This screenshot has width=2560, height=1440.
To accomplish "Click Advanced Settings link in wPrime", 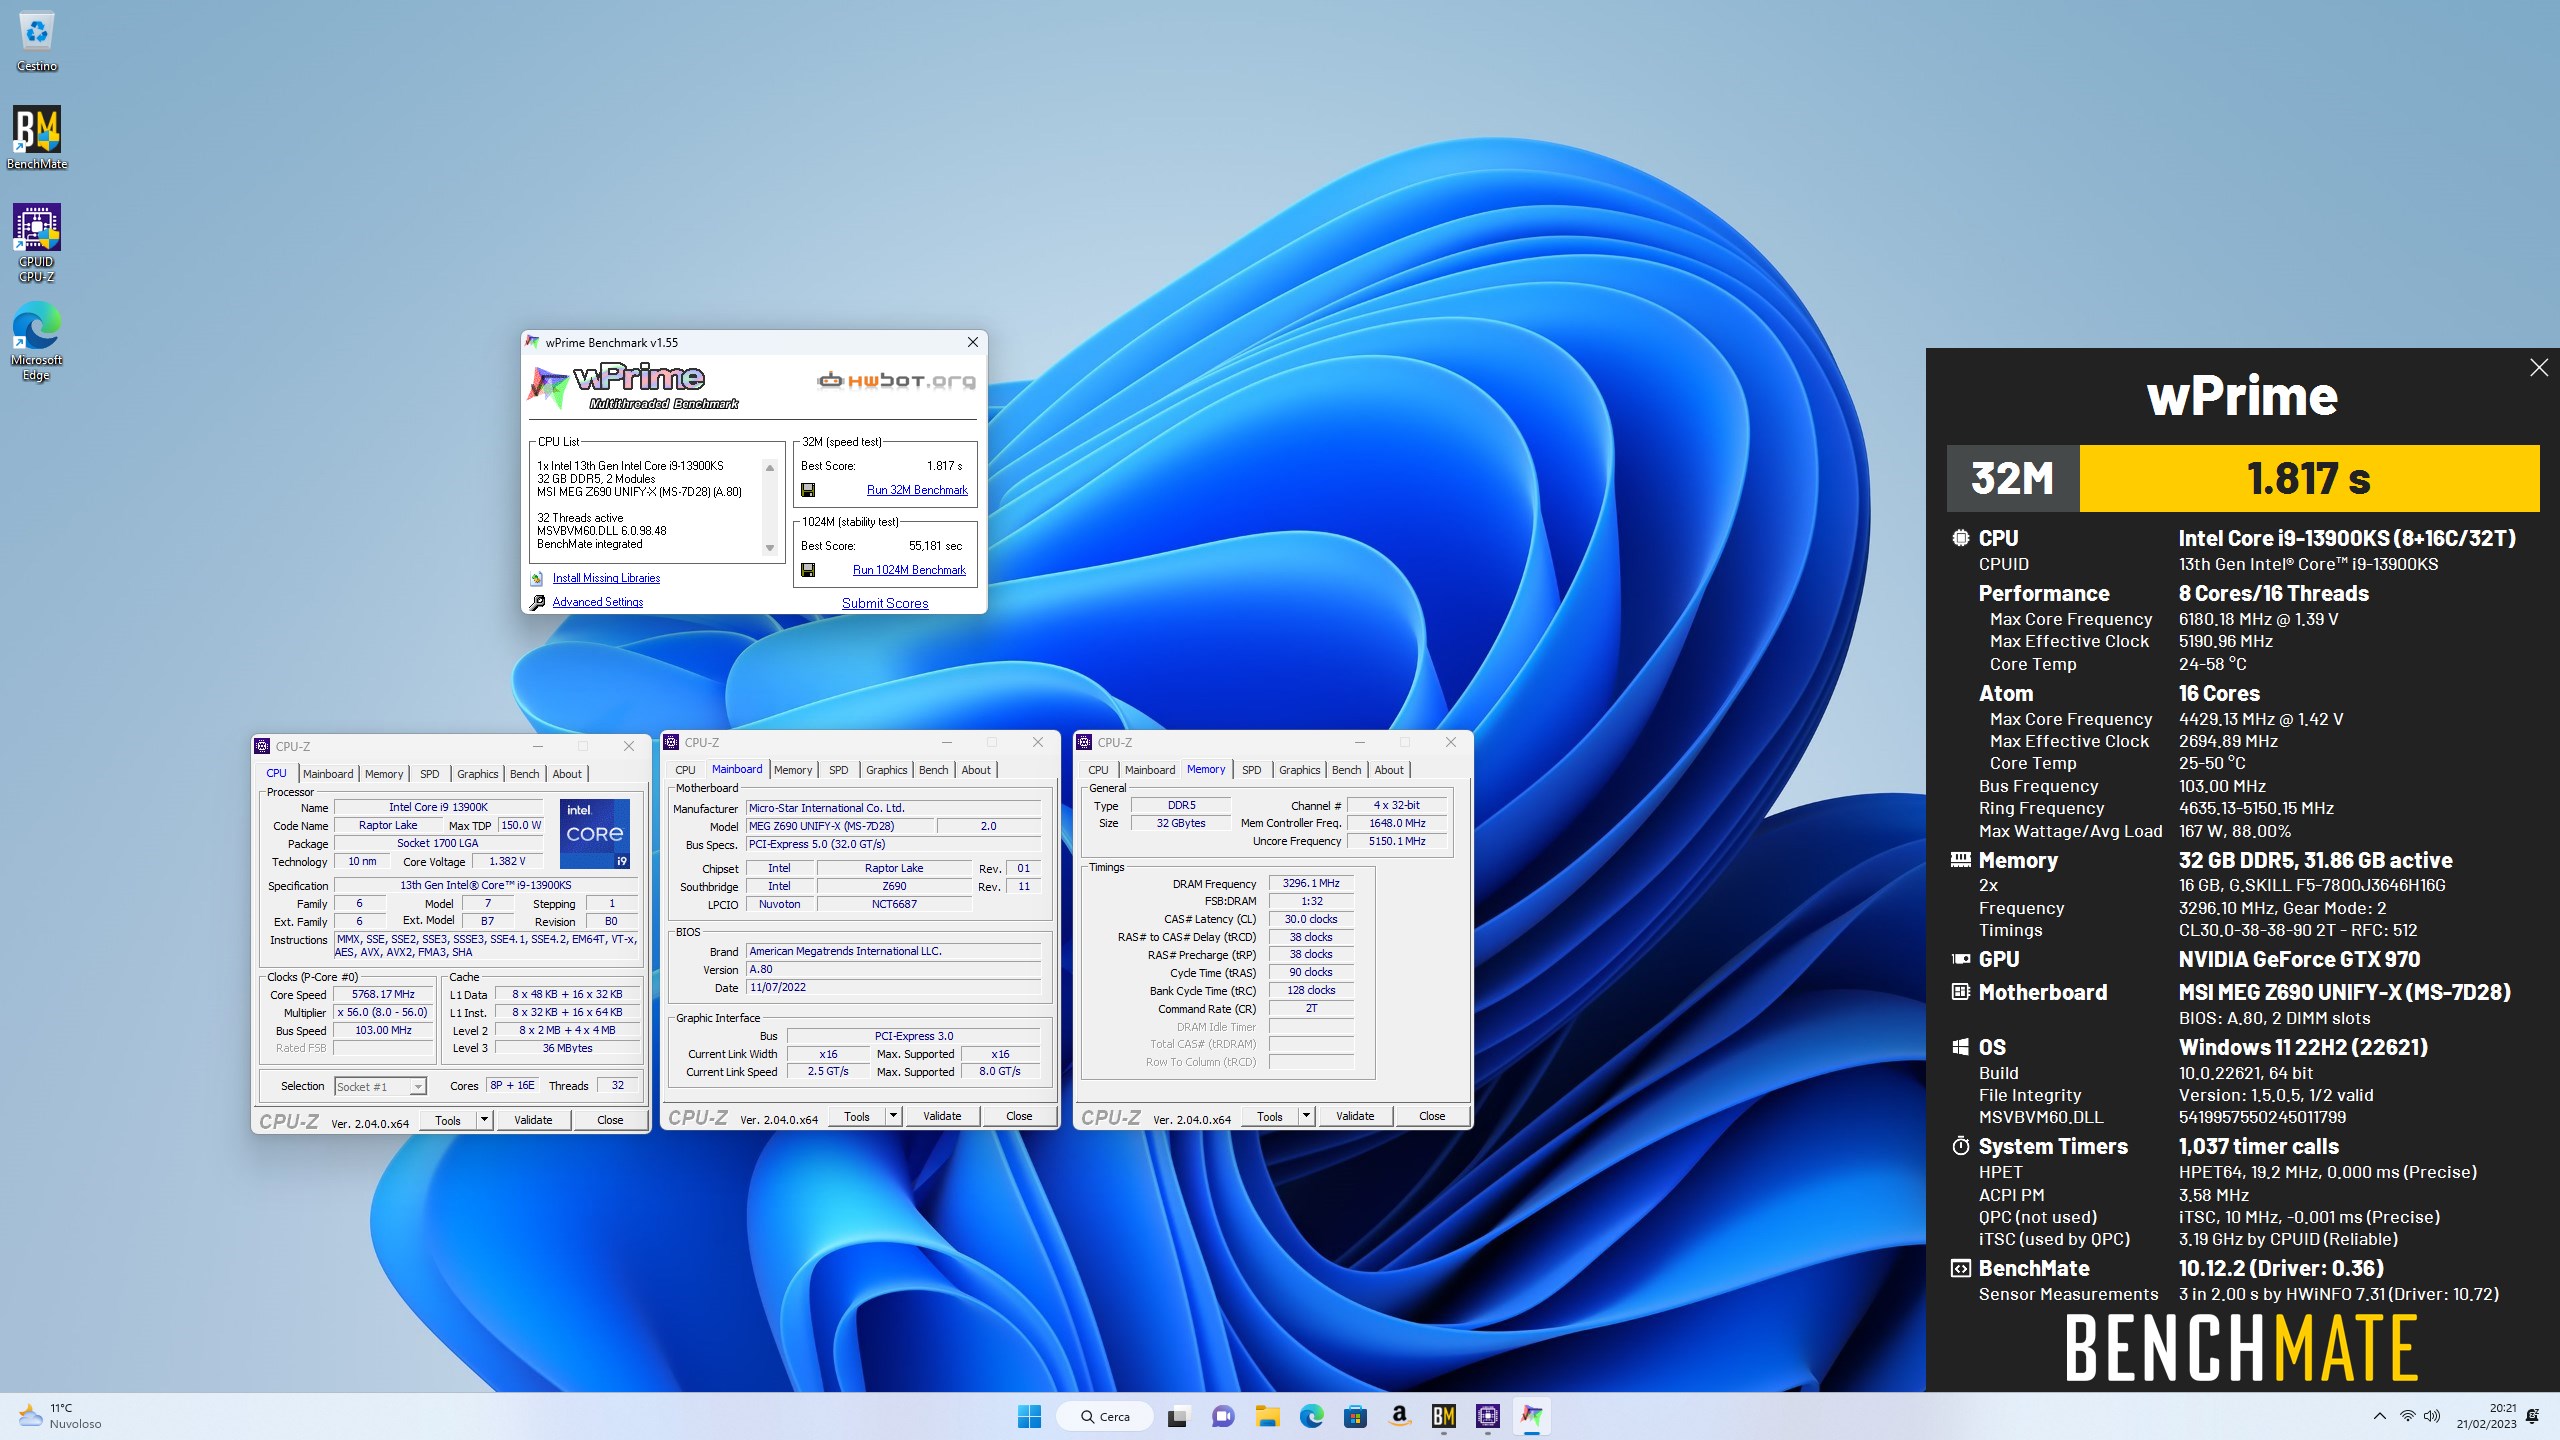I will pos(598,602).
